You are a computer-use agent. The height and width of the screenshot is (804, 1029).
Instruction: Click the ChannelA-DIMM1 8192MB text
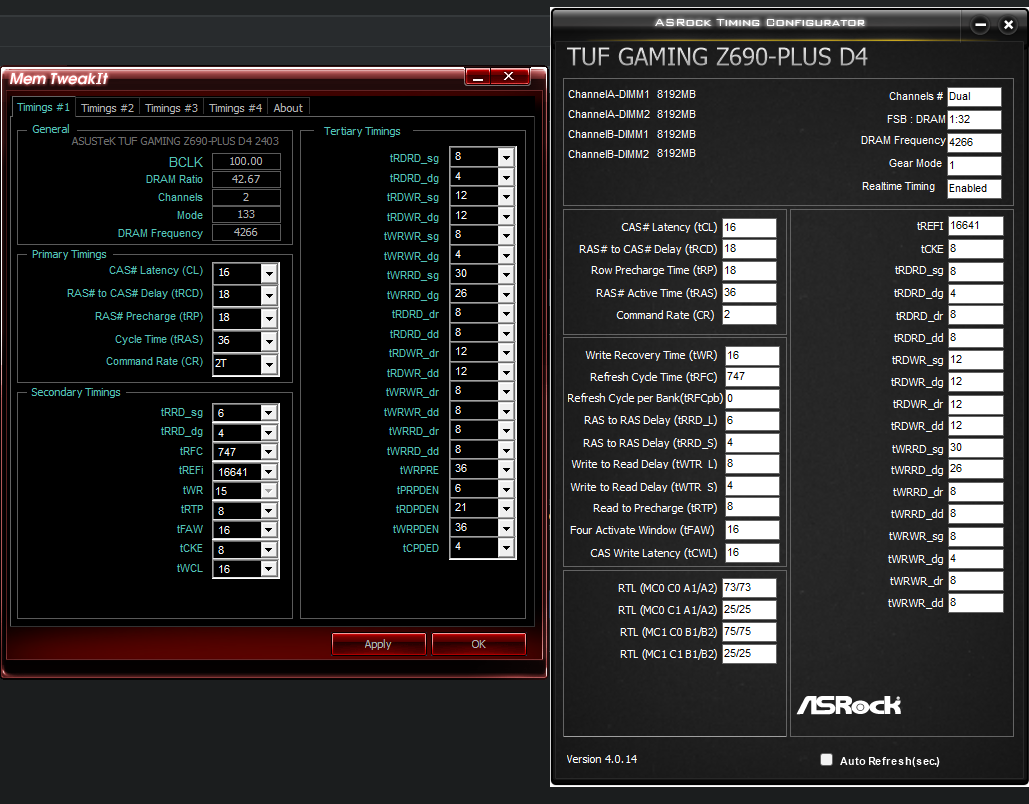click(x=631, y=95)
